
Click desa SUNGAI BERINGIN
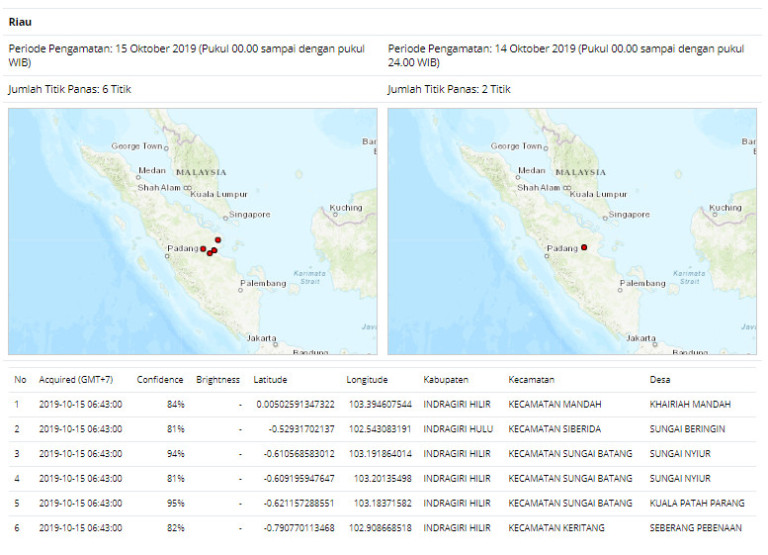pyautogui.click(x=687, y=429)
